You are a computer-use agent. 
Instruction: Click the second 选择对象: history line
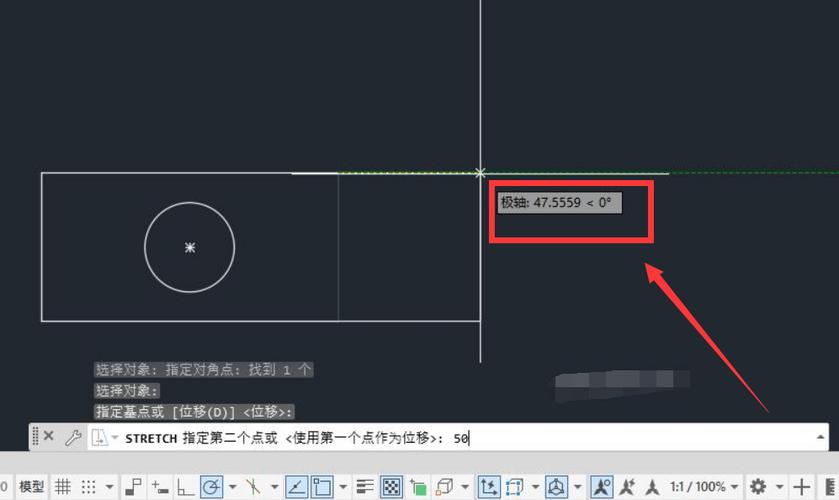pyautogui.click(x=127, y=390)
